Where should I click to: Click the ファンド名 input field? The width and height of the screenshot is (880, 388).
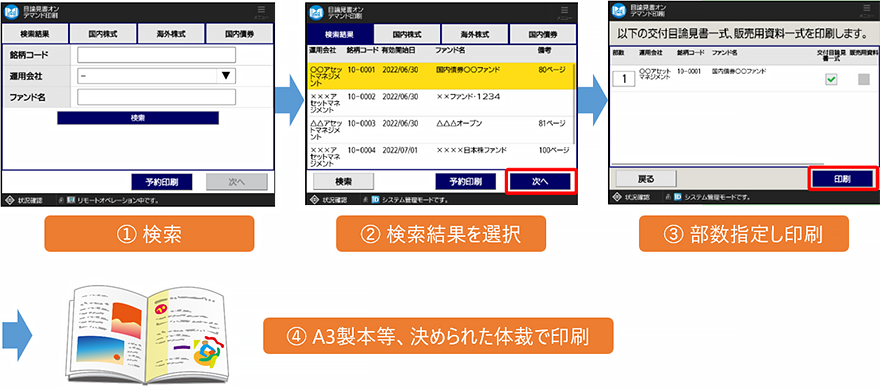[x=157, y=97]
